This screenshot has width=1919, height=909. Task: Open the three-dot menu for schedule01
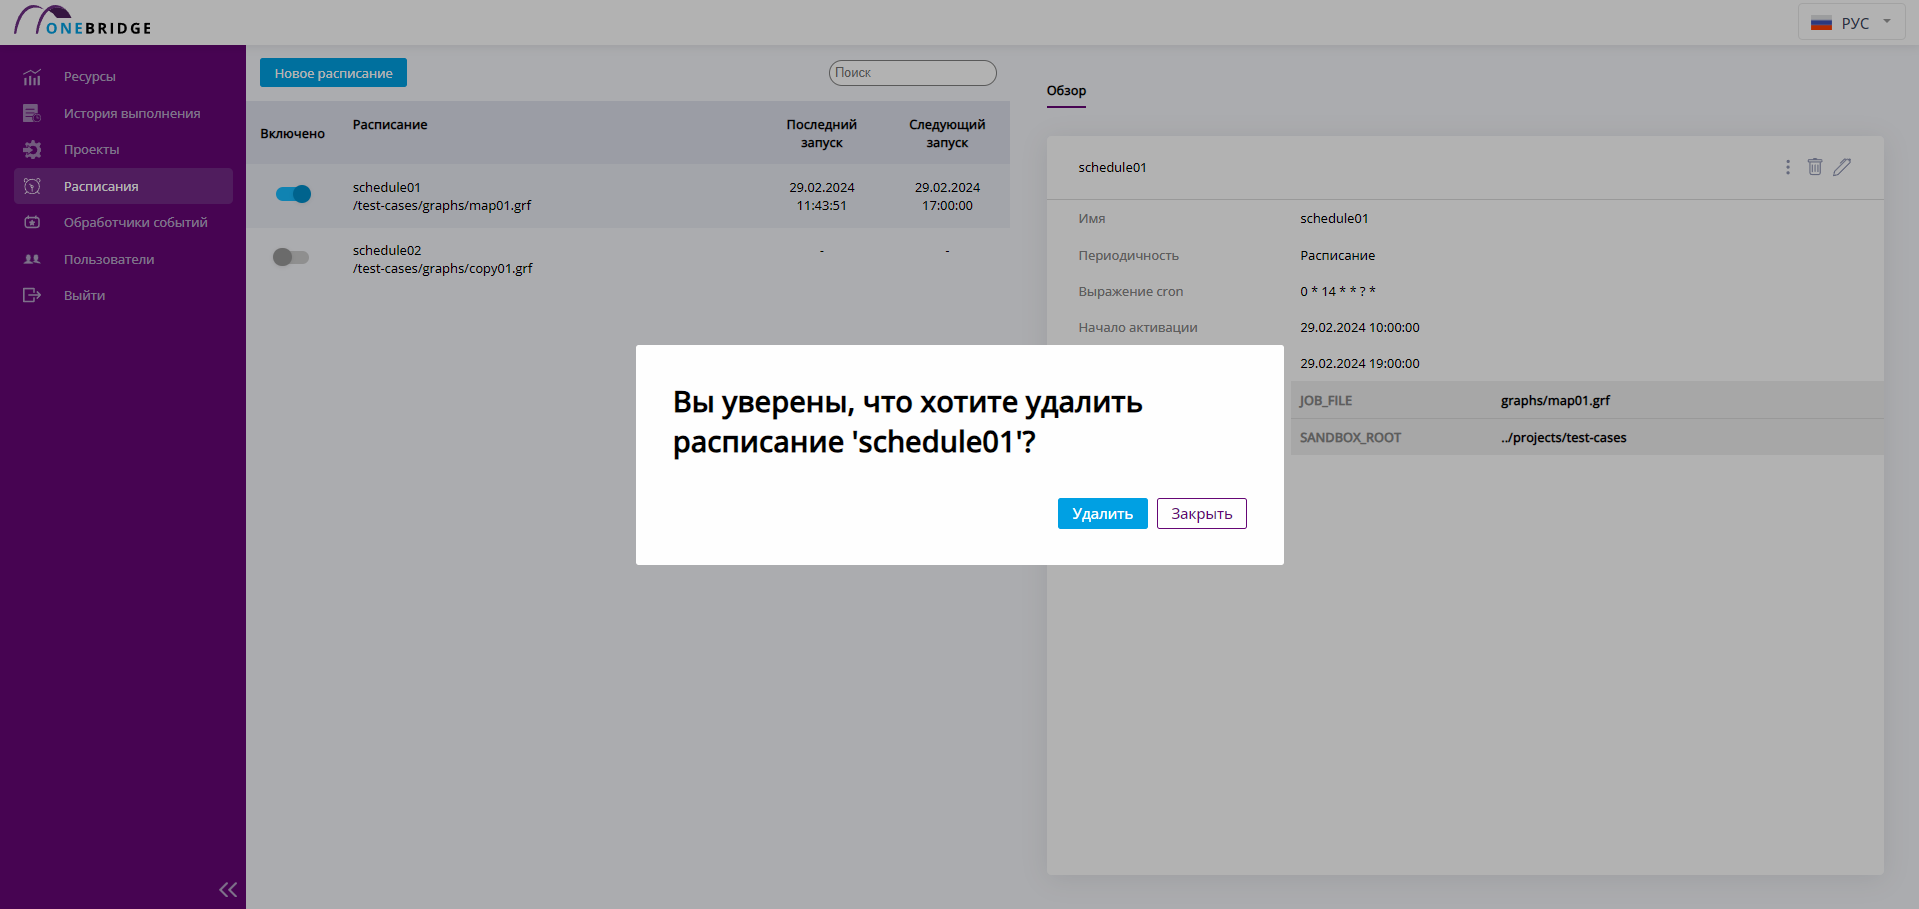tap(1788, 167)
